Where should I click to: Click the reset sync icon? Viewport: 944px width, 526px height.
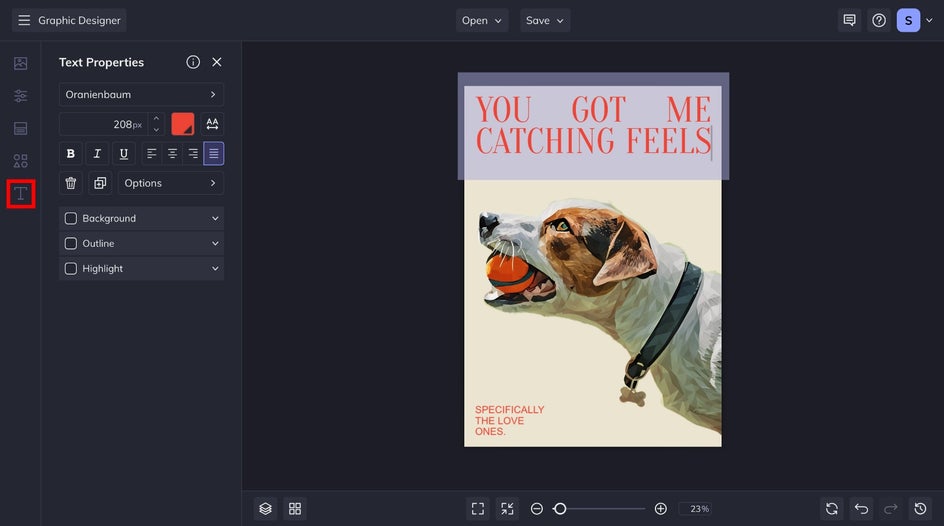click(831, 509)
